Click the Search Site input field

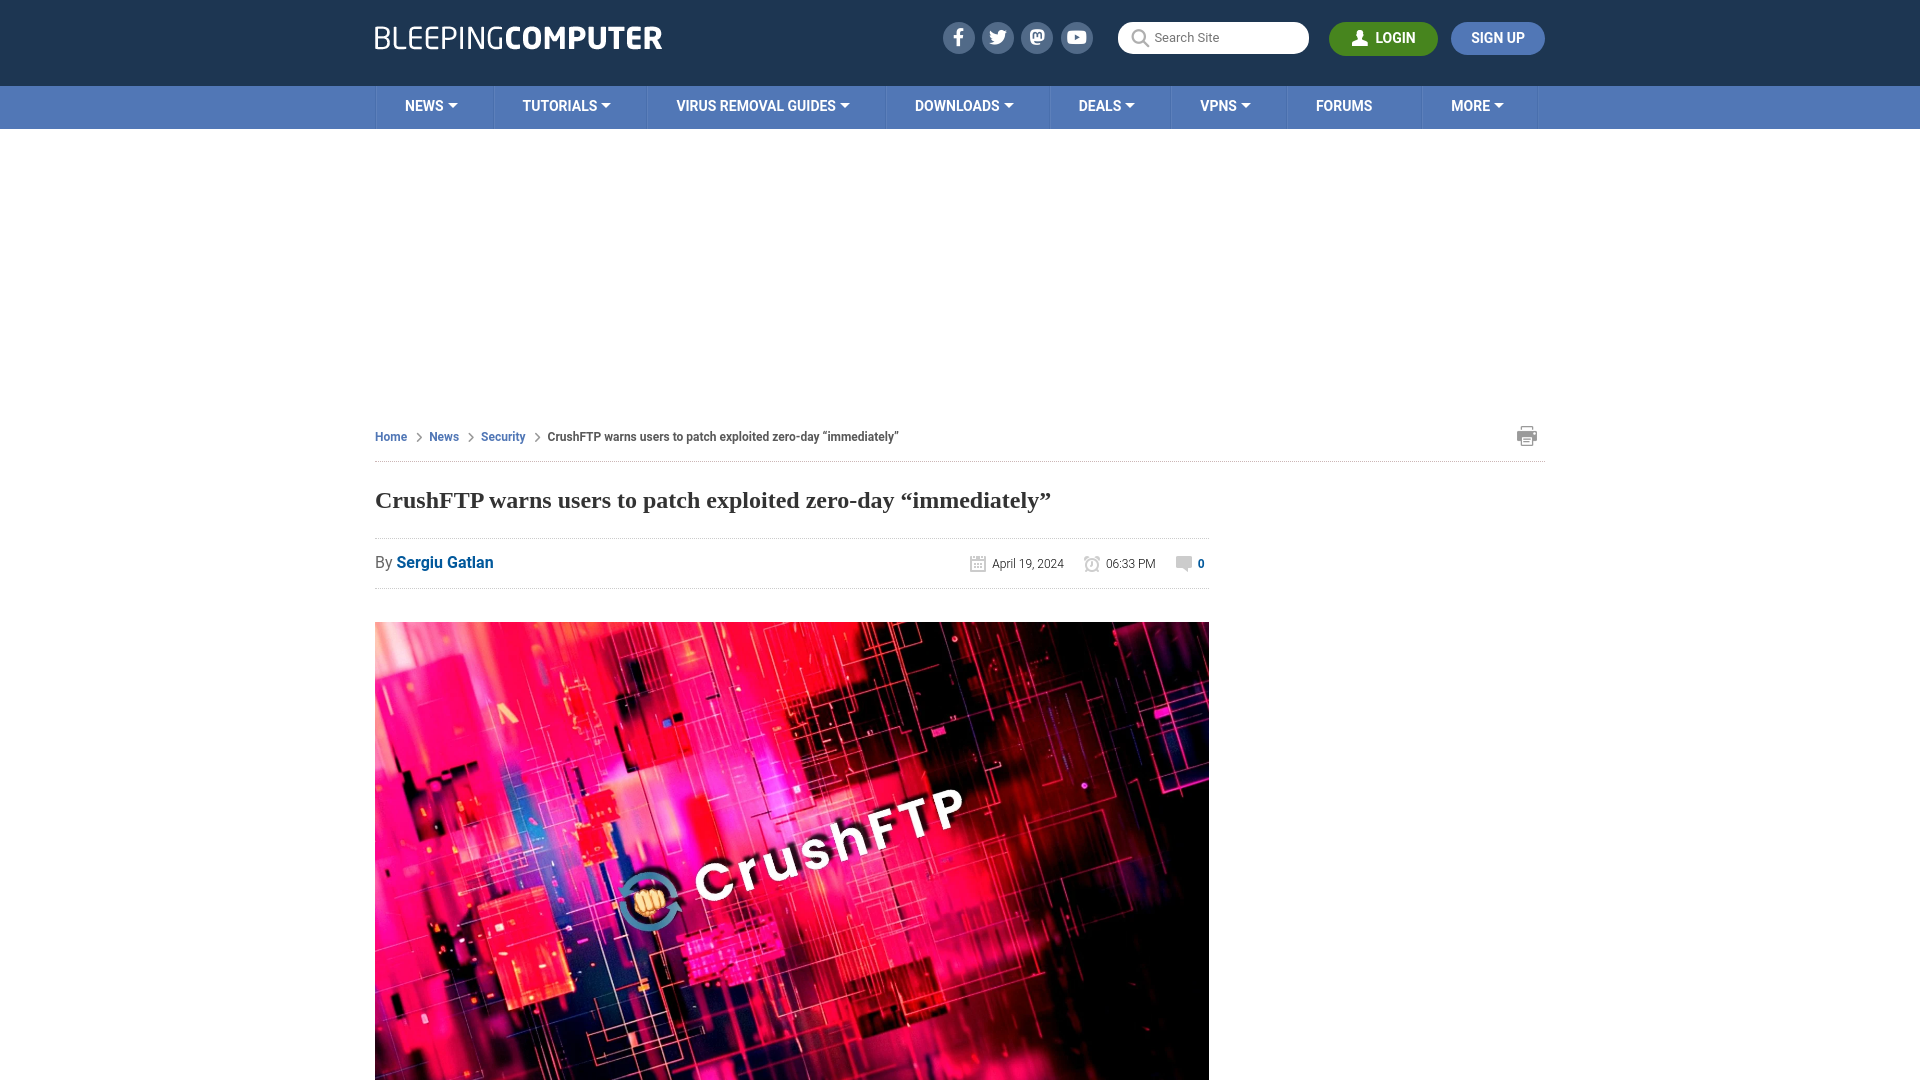(x=1213, y=37)
